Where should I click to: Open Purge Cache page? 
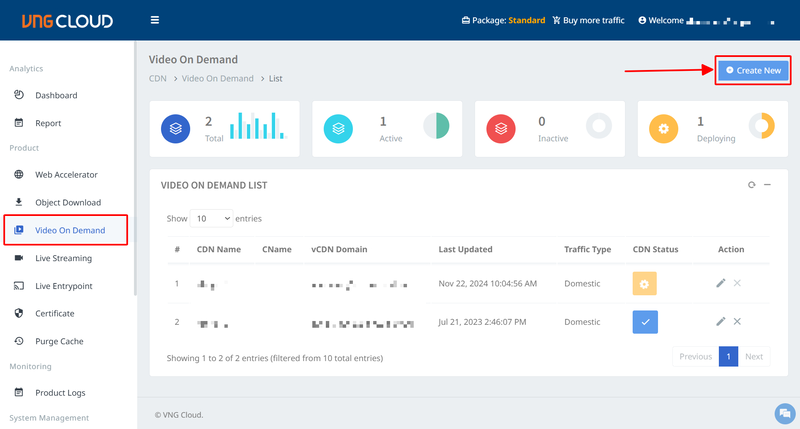59,341
